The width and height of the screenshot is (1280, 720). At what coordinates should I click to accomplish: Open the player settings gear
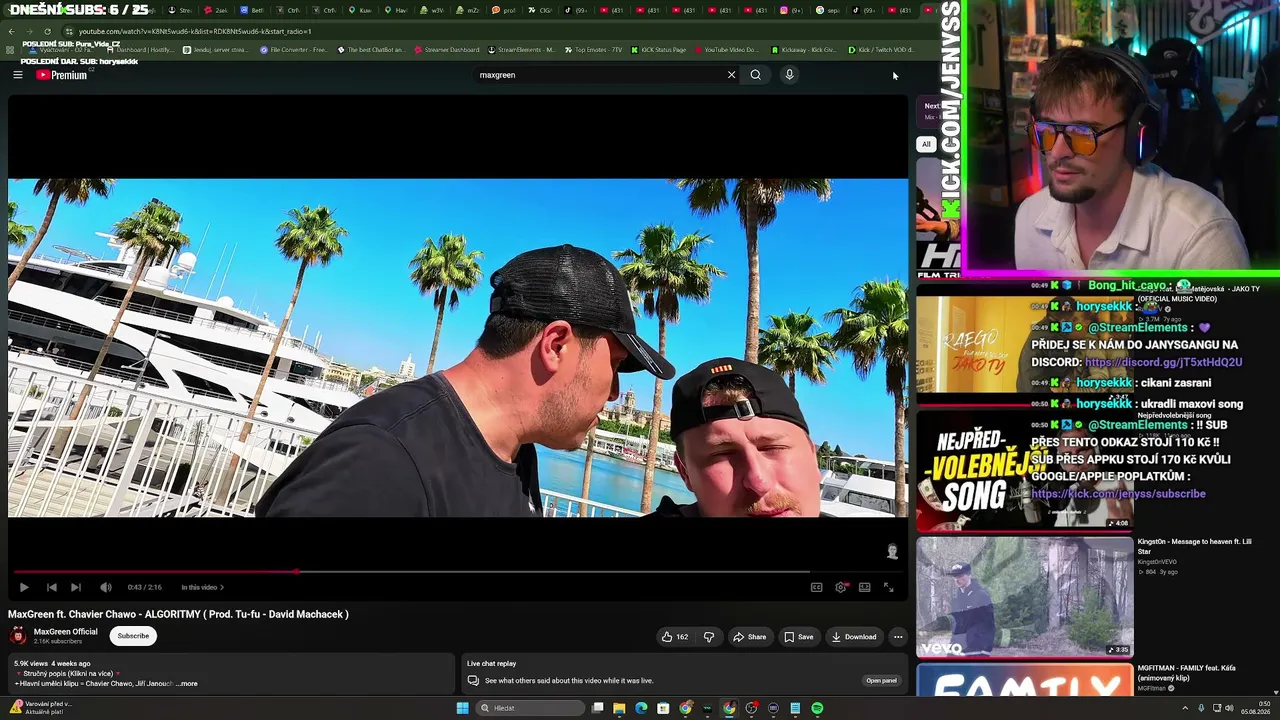pyautogui.click(x=841, y=587)
